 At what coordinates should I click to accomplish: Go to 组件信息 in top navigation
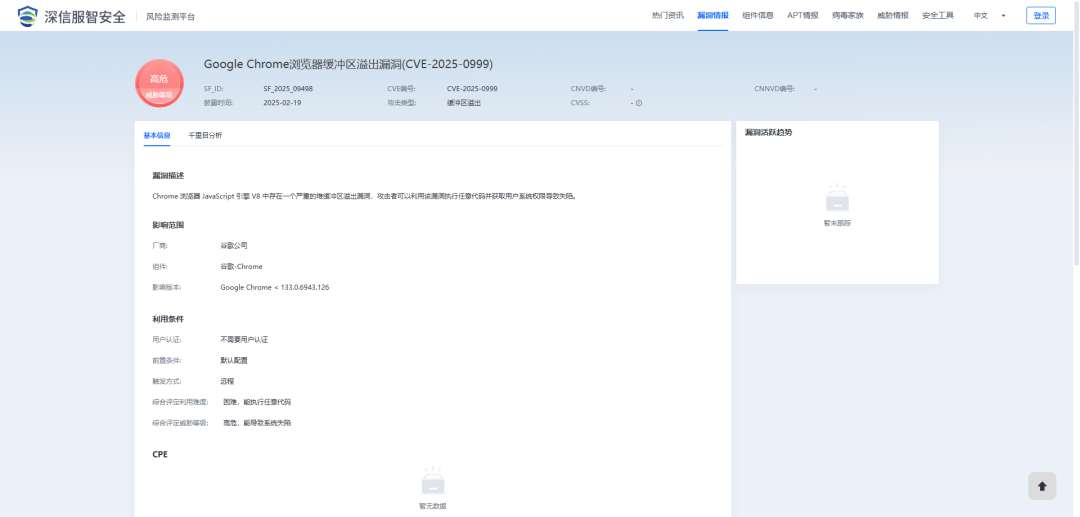coord(758,15)
